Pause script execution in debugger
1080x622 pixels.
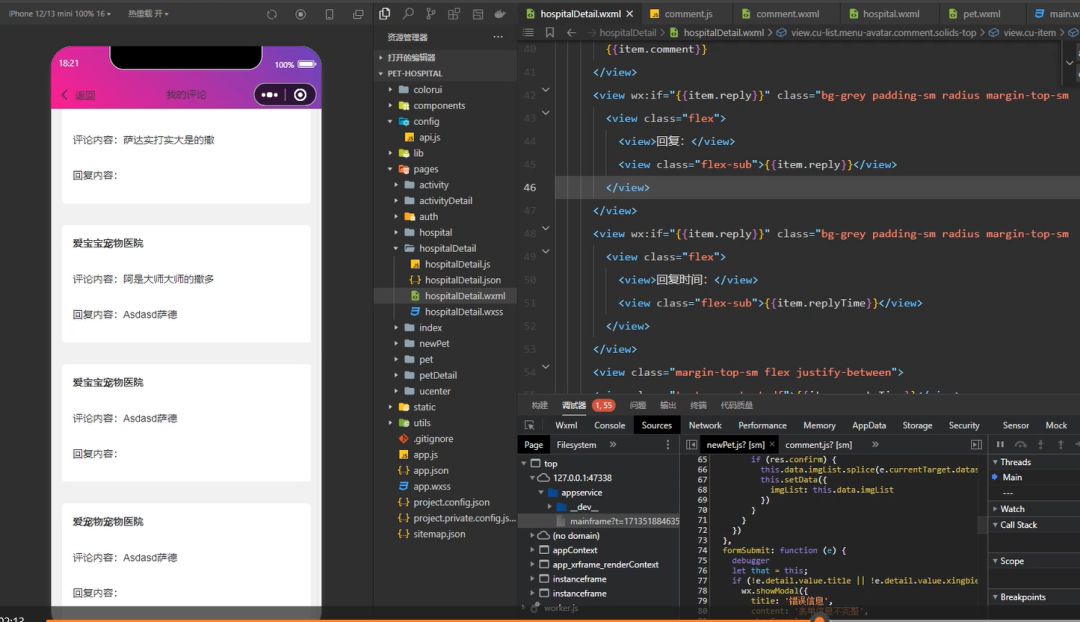[1000, 444]
